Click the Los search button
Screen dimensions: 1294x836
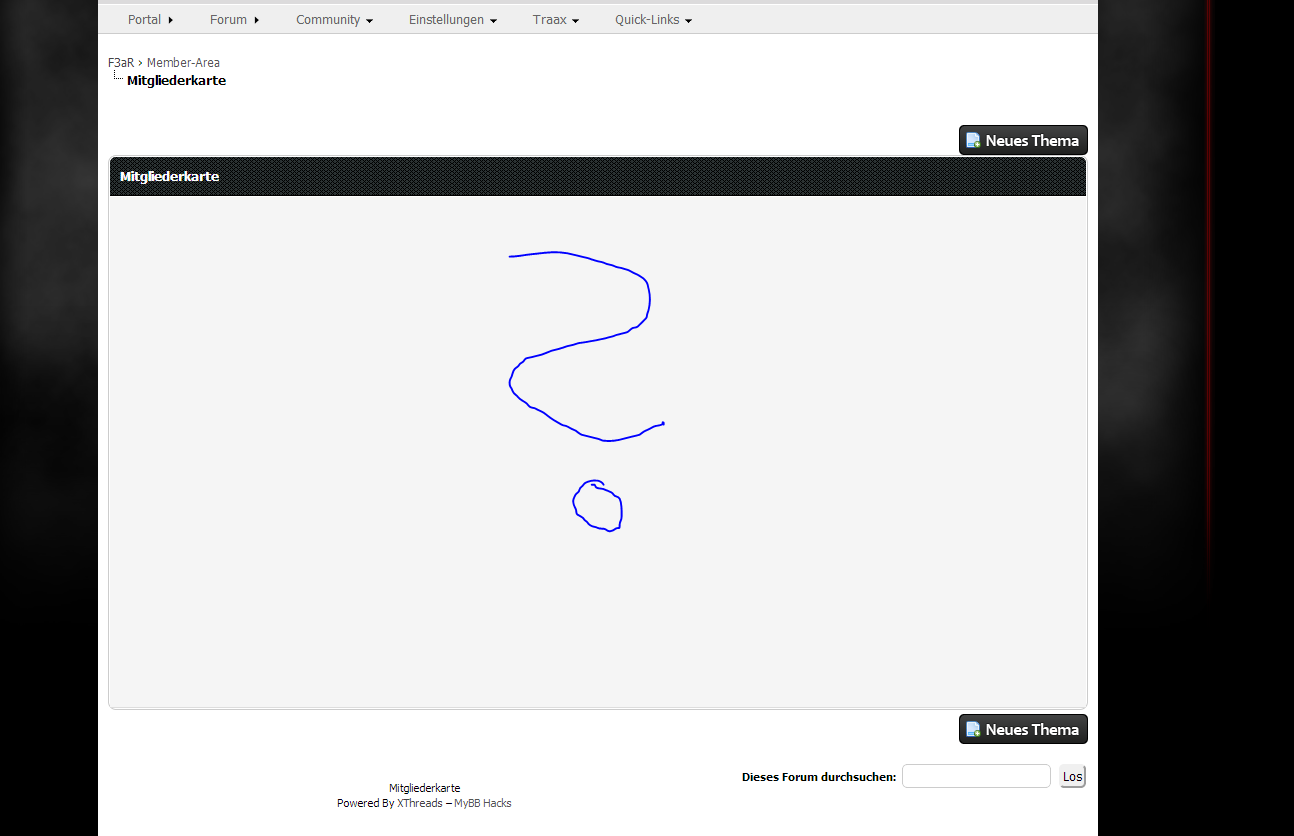pos(1072,777)
